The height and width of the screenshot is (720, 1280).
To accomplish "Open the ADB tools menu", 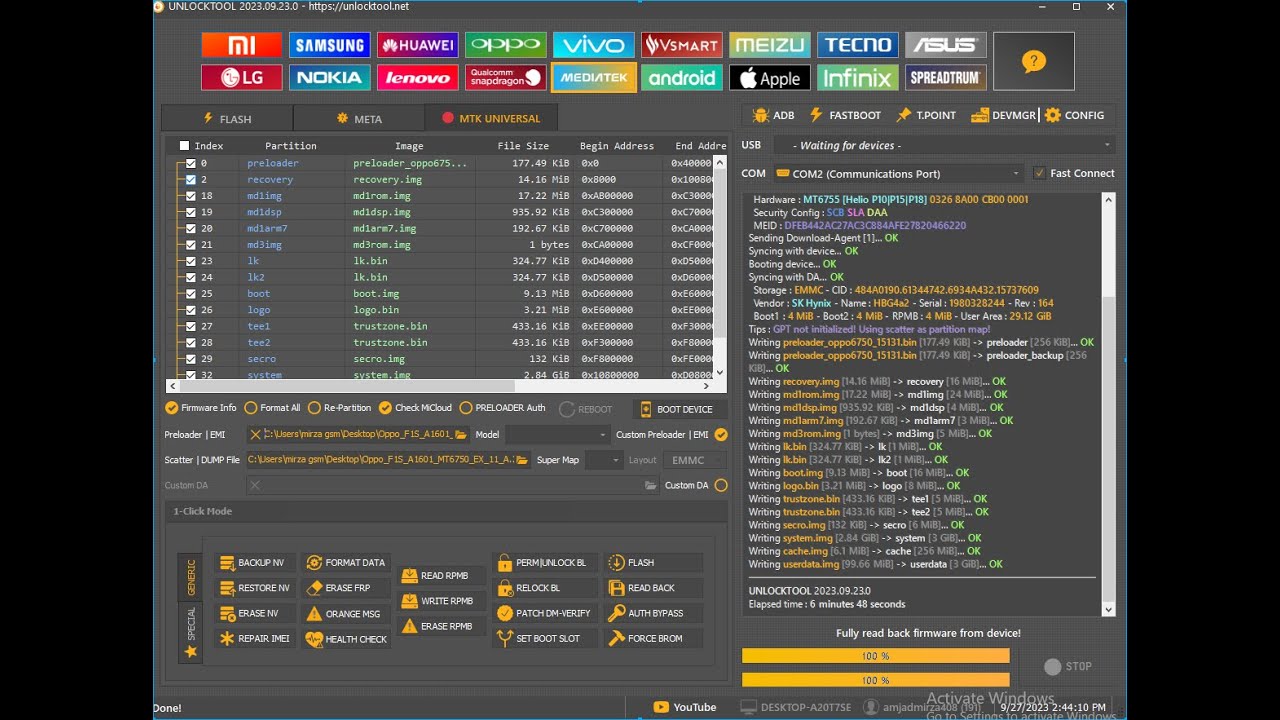I will tap(774, 116).
